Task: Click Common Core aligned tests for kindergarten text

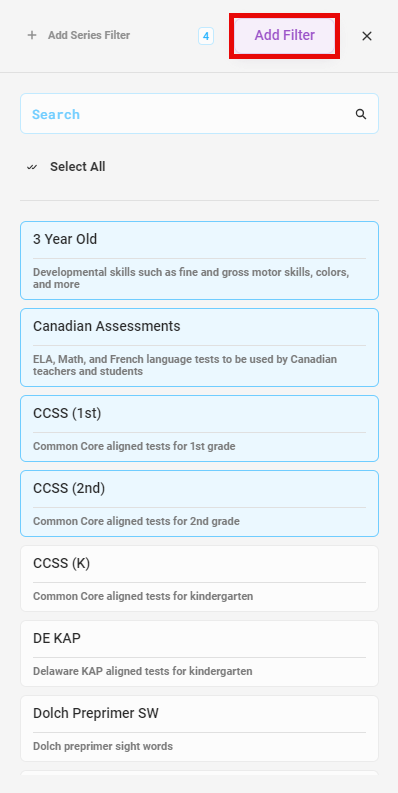Action: pos(143,596)
